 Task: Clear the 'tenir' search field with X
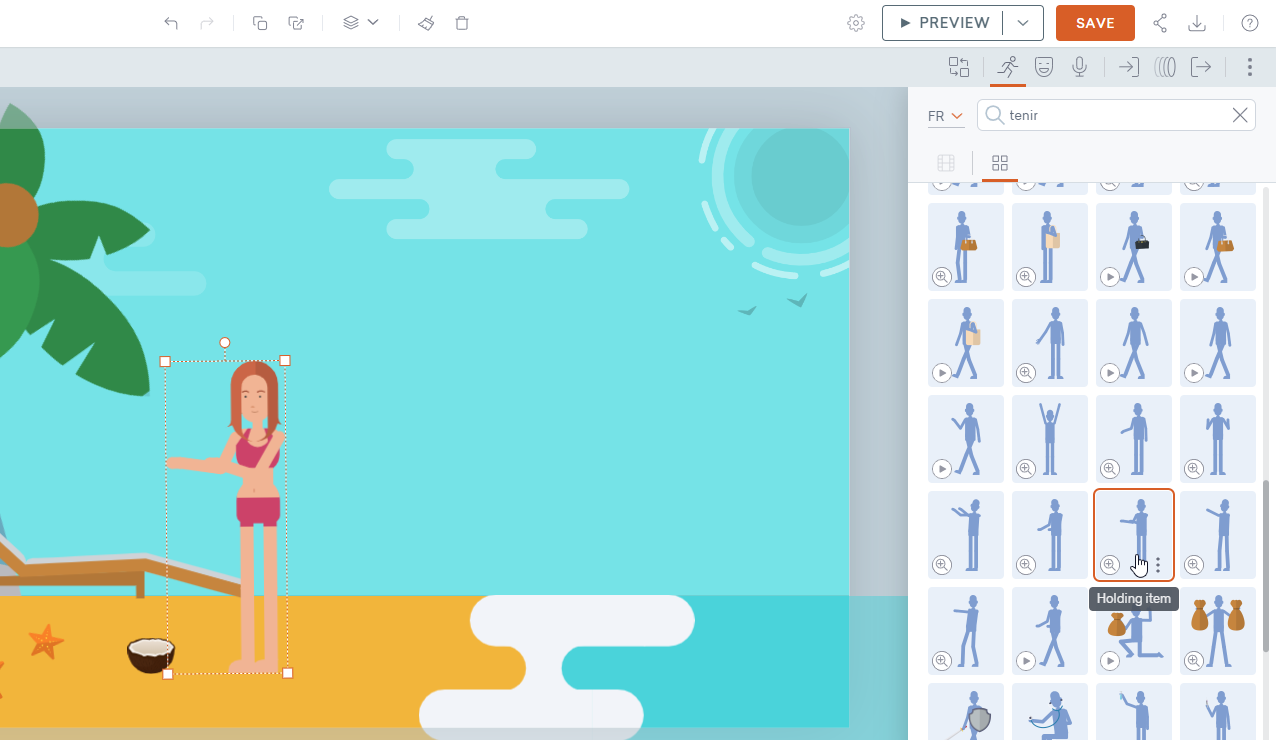(1240, 115)
